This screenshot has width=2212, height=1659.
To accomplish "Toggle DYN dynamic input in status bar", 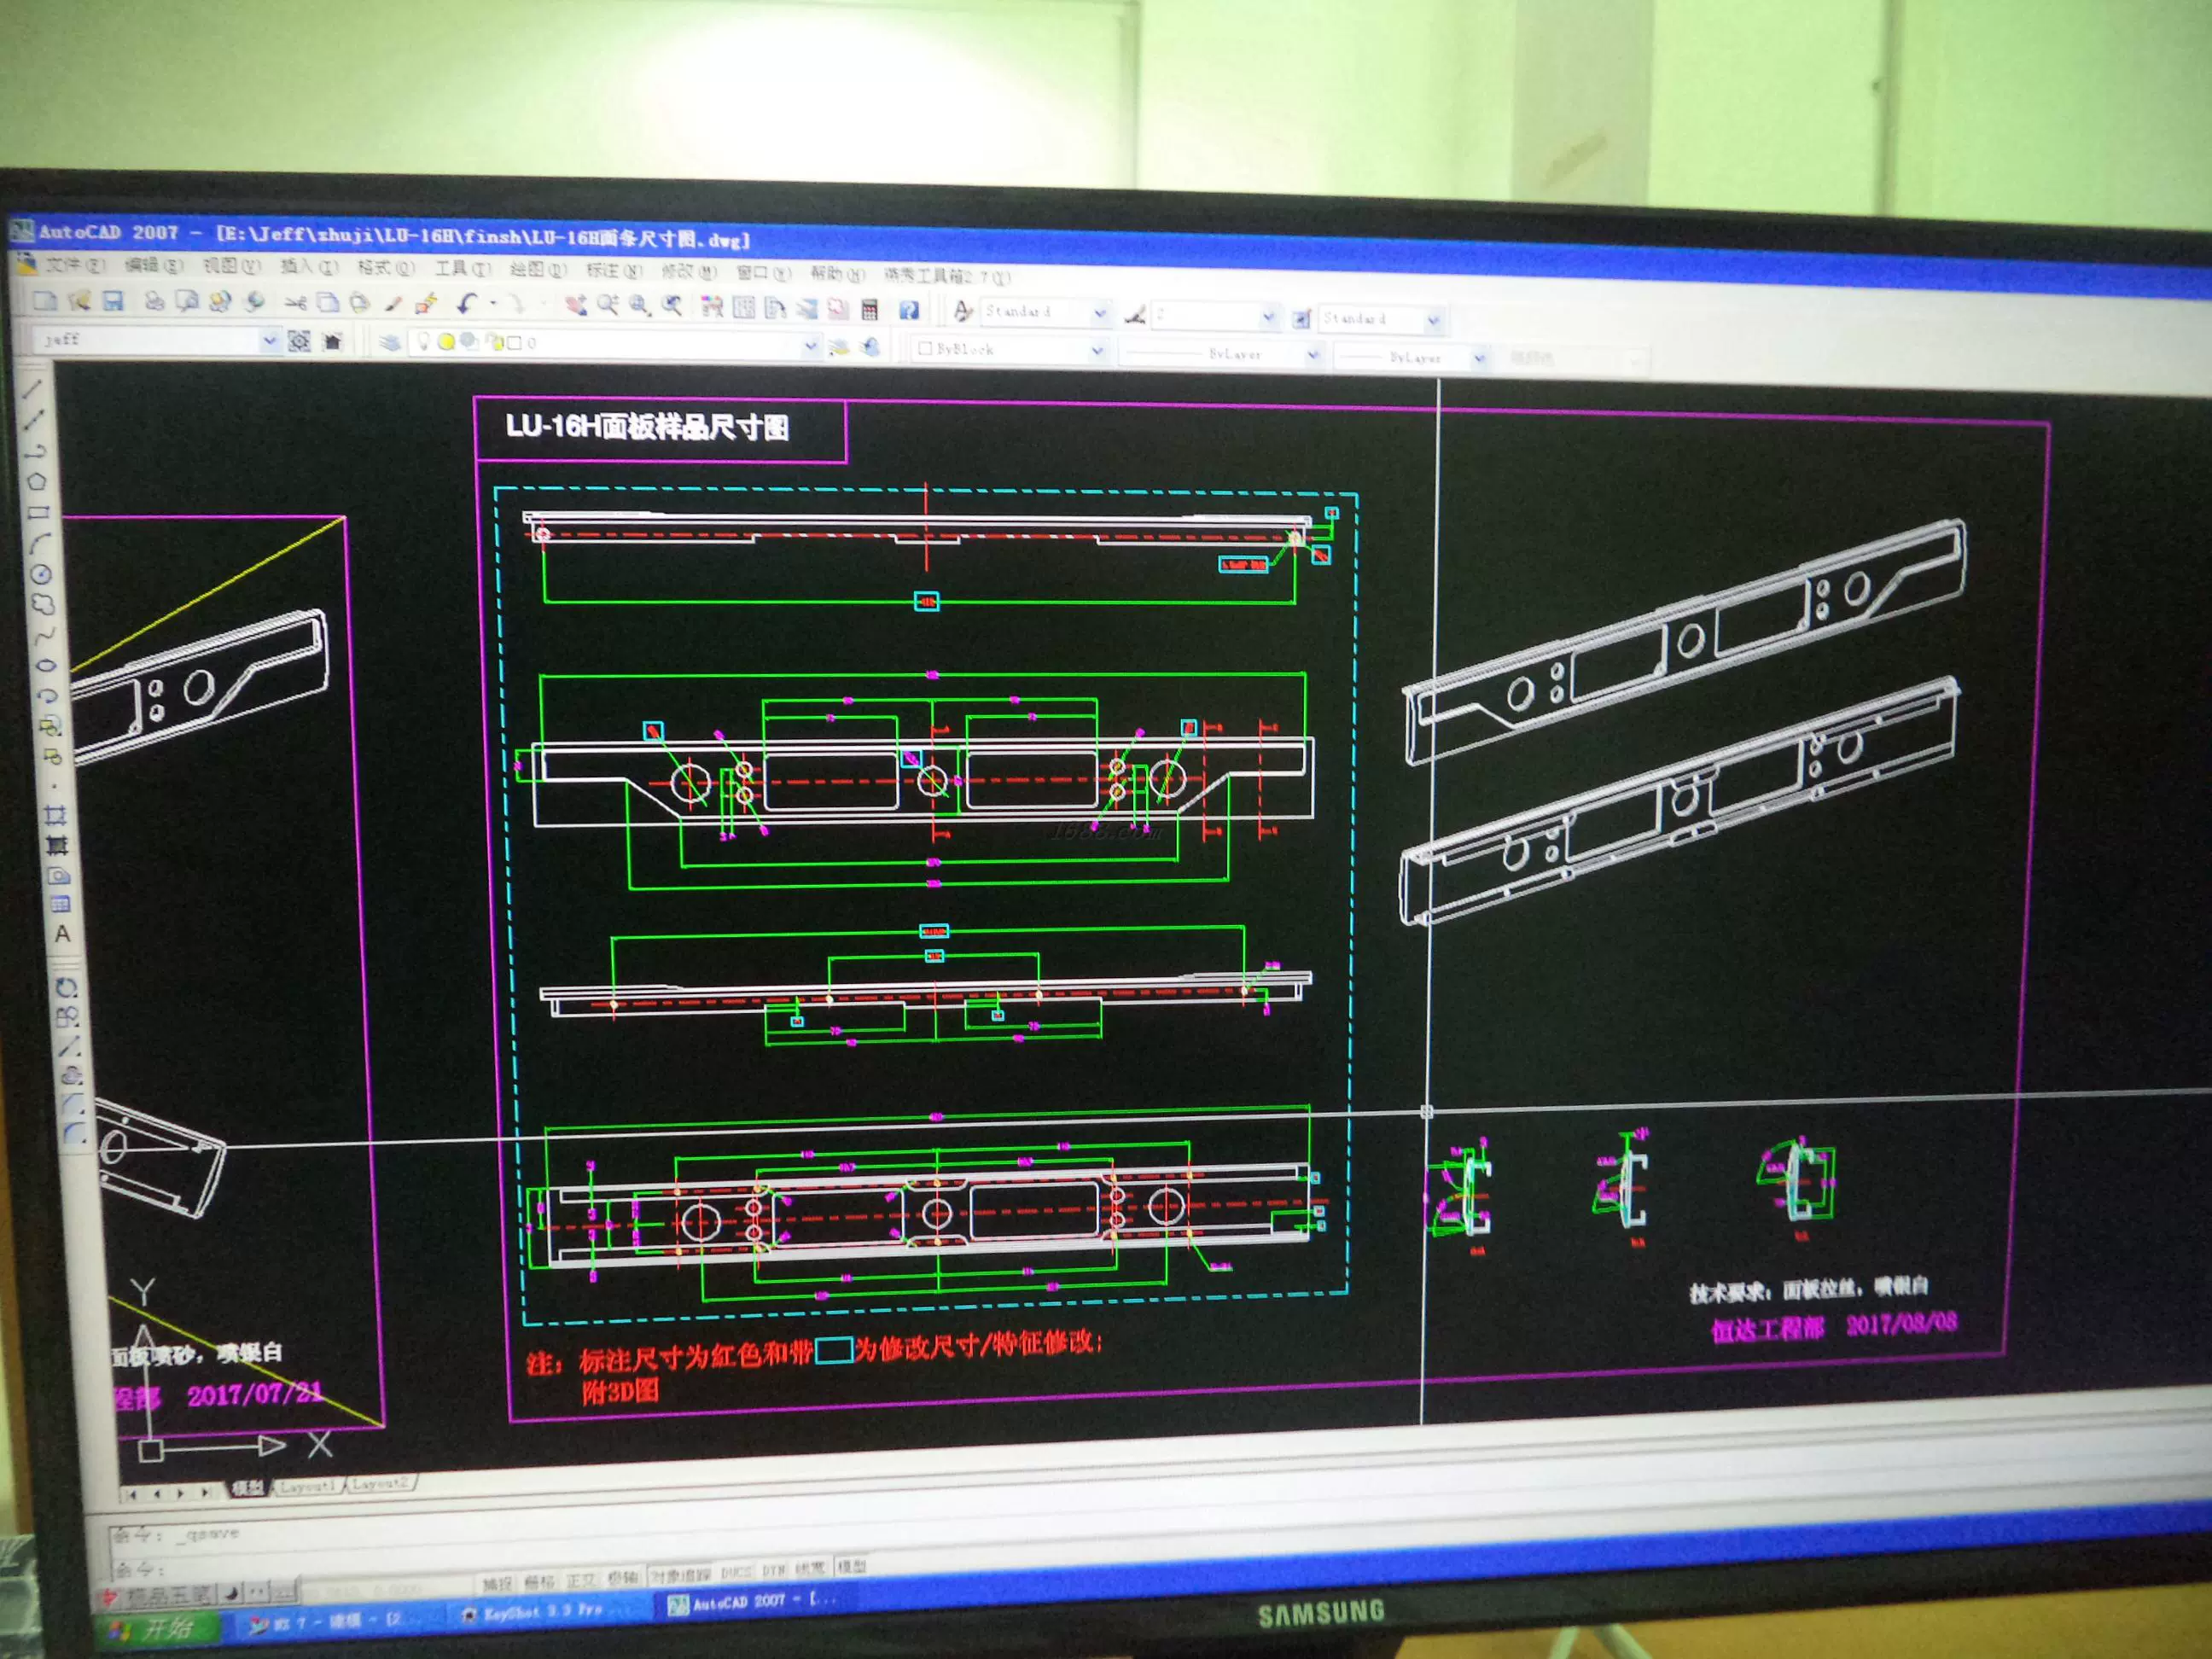I will point(773,1572).
